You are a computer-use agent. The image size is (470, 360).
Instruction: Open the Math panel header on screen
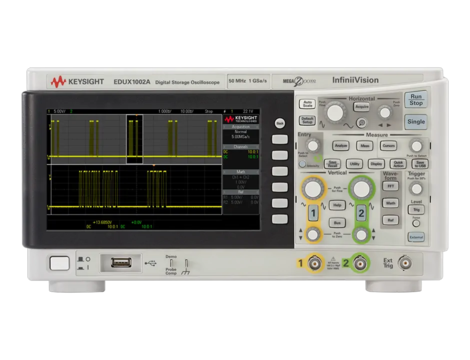[241, 172]
